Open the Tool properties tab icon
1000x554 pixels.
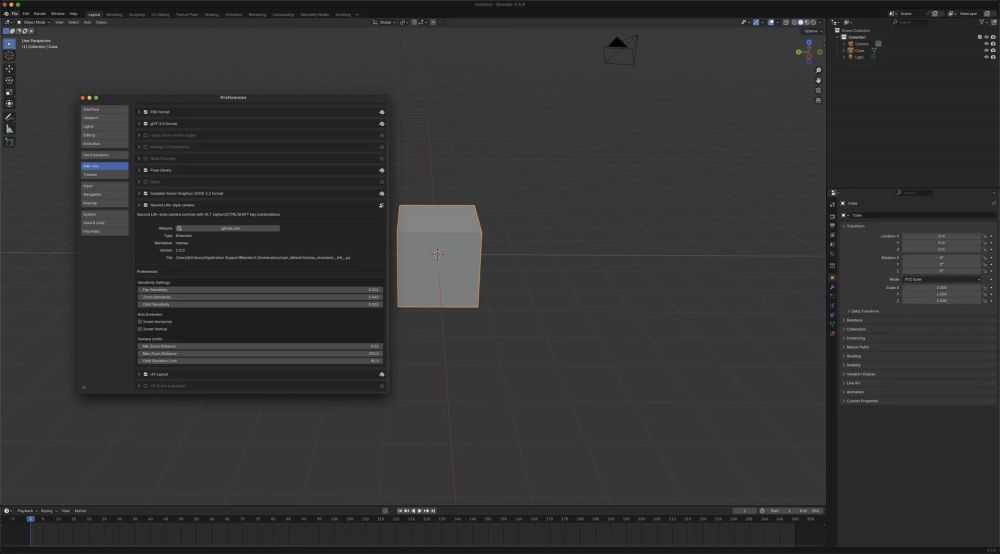click(x=832, y=205)
